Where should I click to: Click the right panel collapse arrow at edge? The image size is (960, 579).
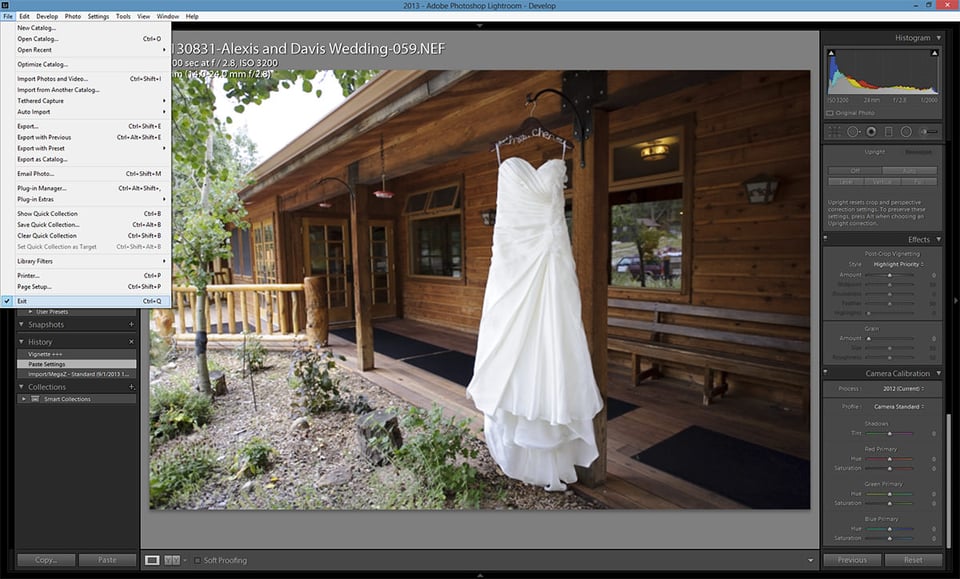point(956,301)
